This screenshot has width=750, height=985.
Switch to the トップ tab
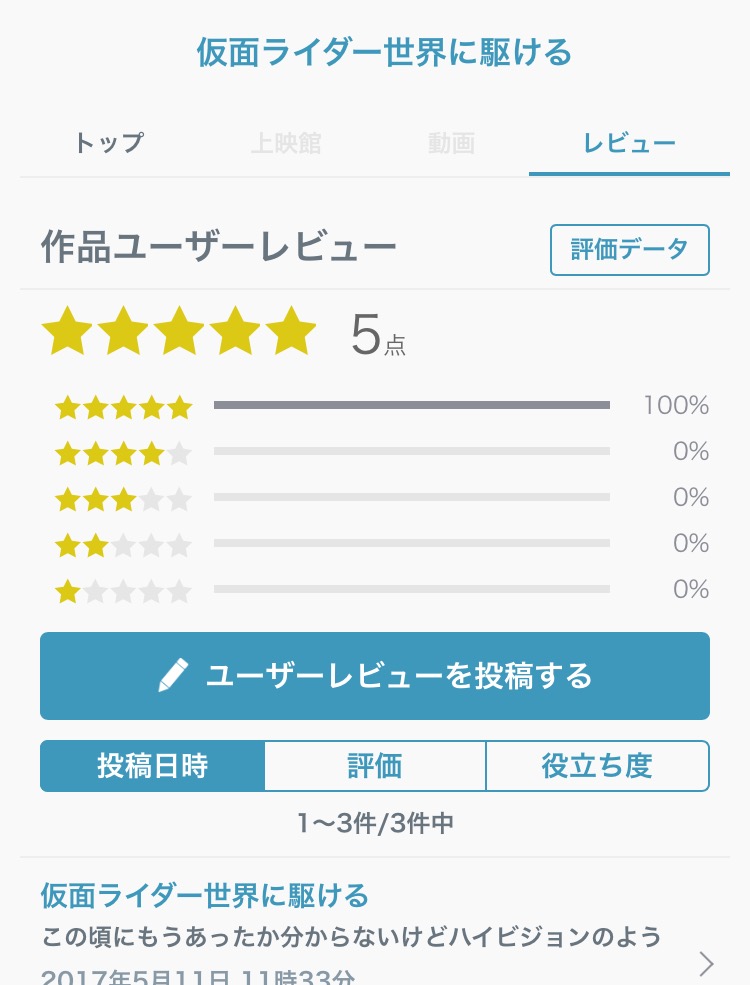[x=109, y=144]
